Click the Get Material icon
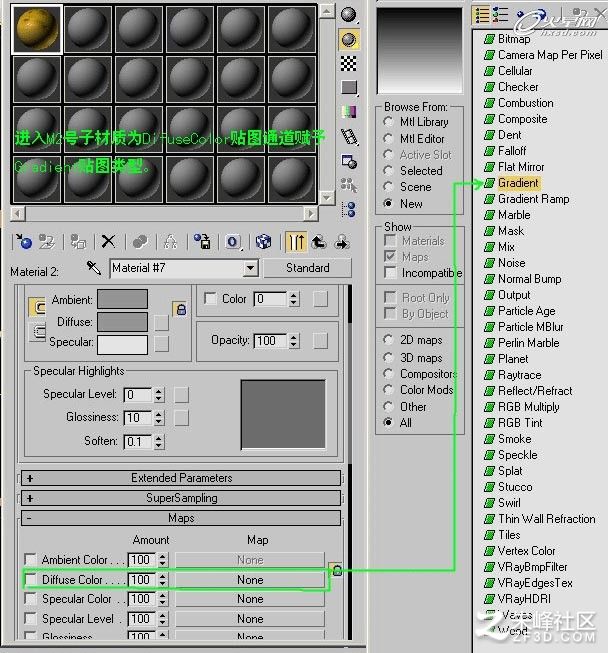608x653 pixels. point(23,242)
